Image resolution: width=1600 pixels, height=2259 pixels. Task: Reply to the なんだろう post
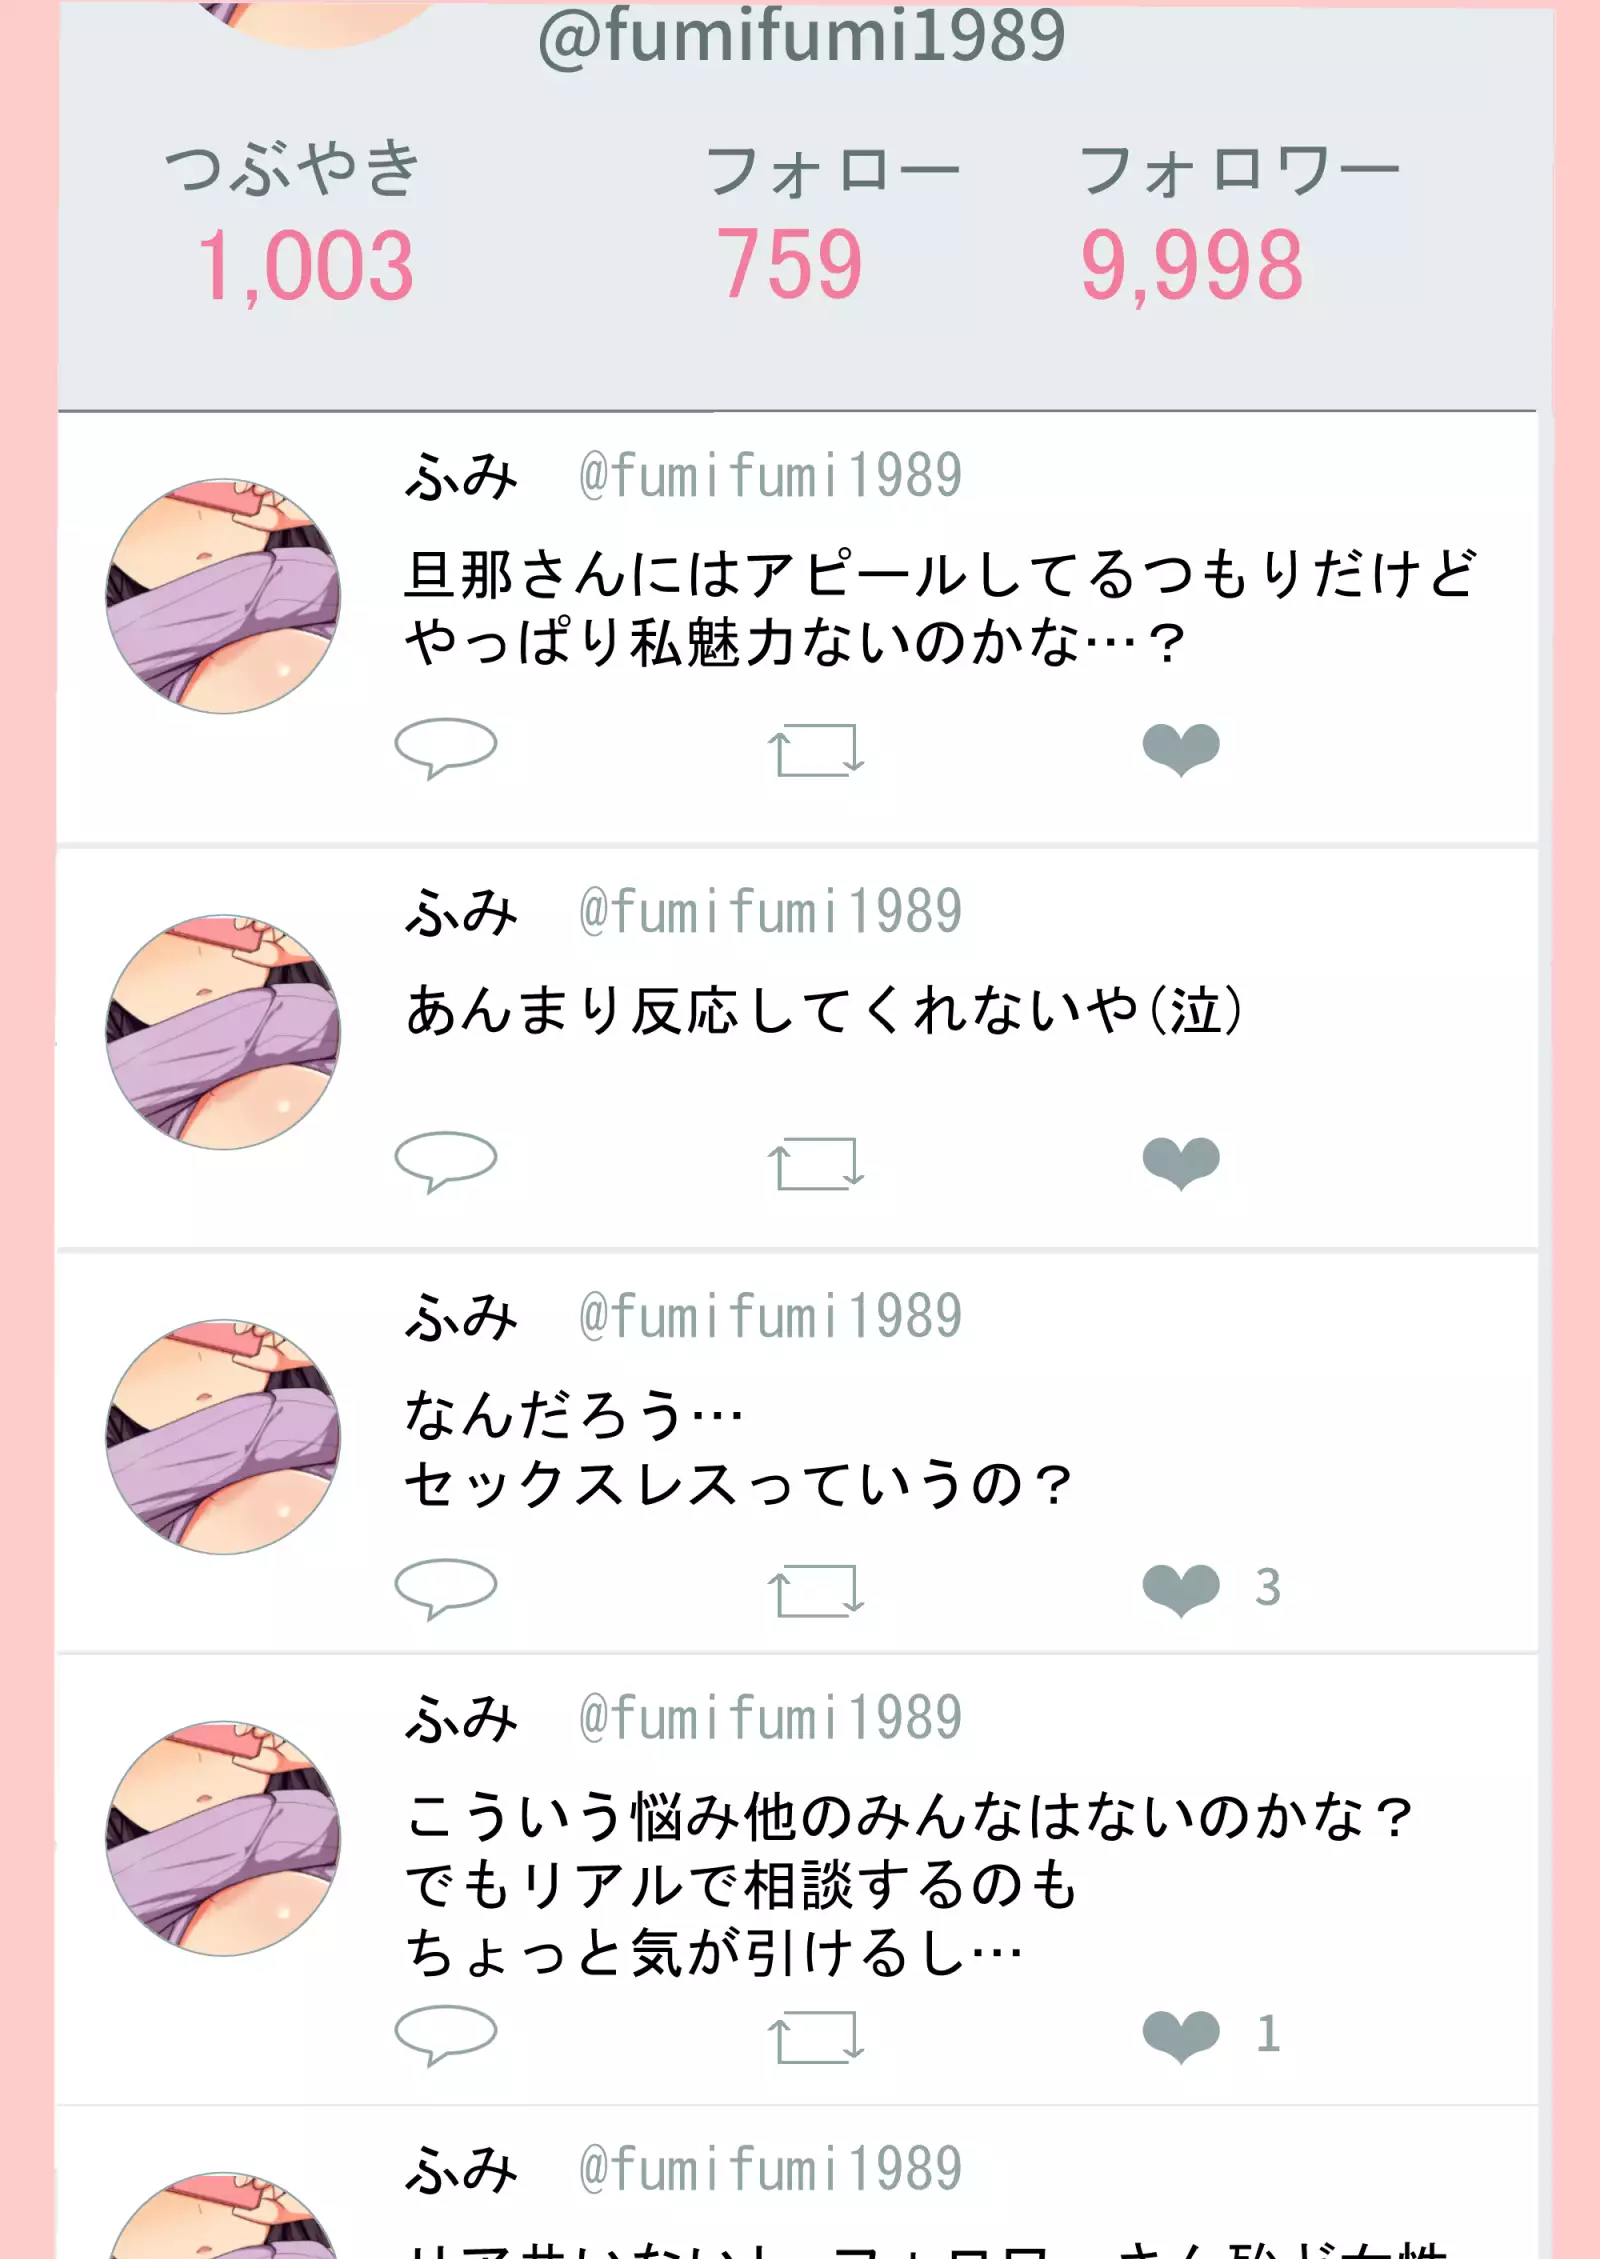(x=446, y=1588)
